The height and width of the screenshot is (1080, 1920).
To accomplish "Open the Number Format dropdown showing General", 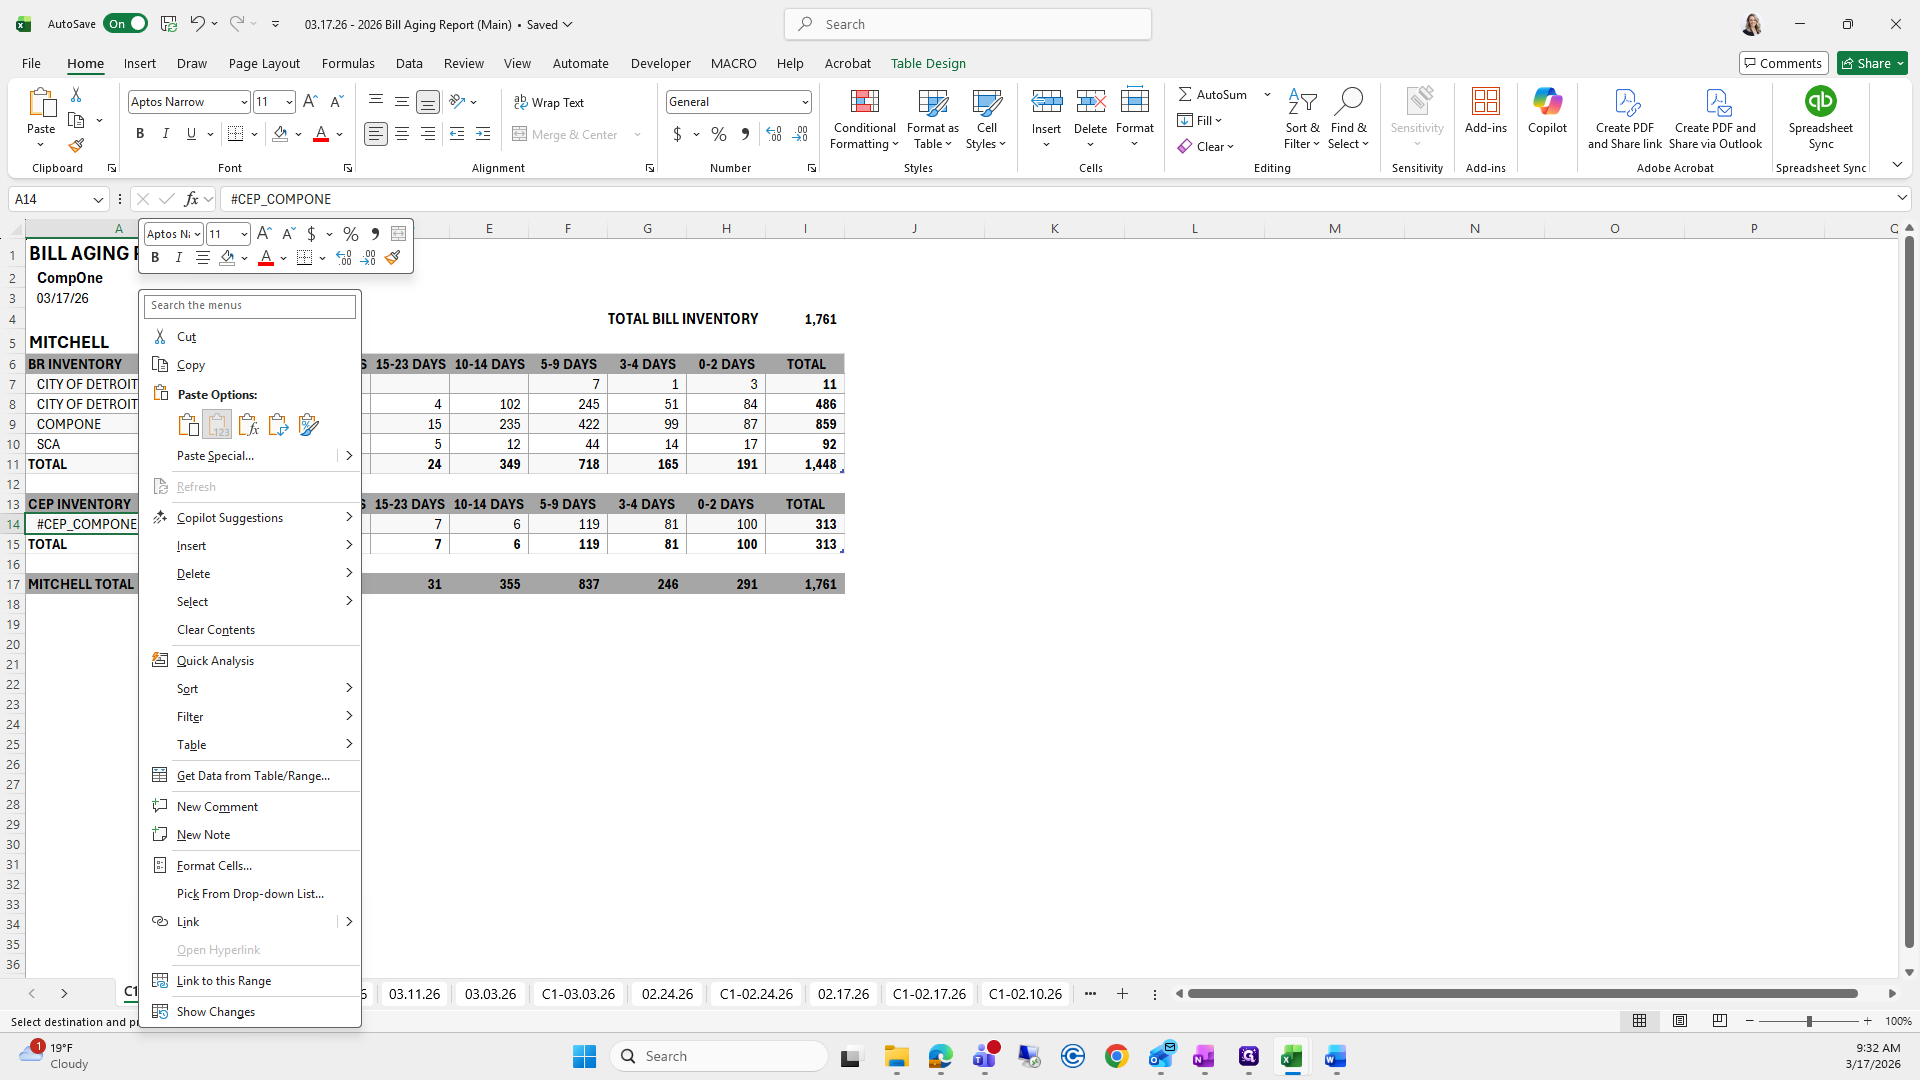I will tap(804, 102).
